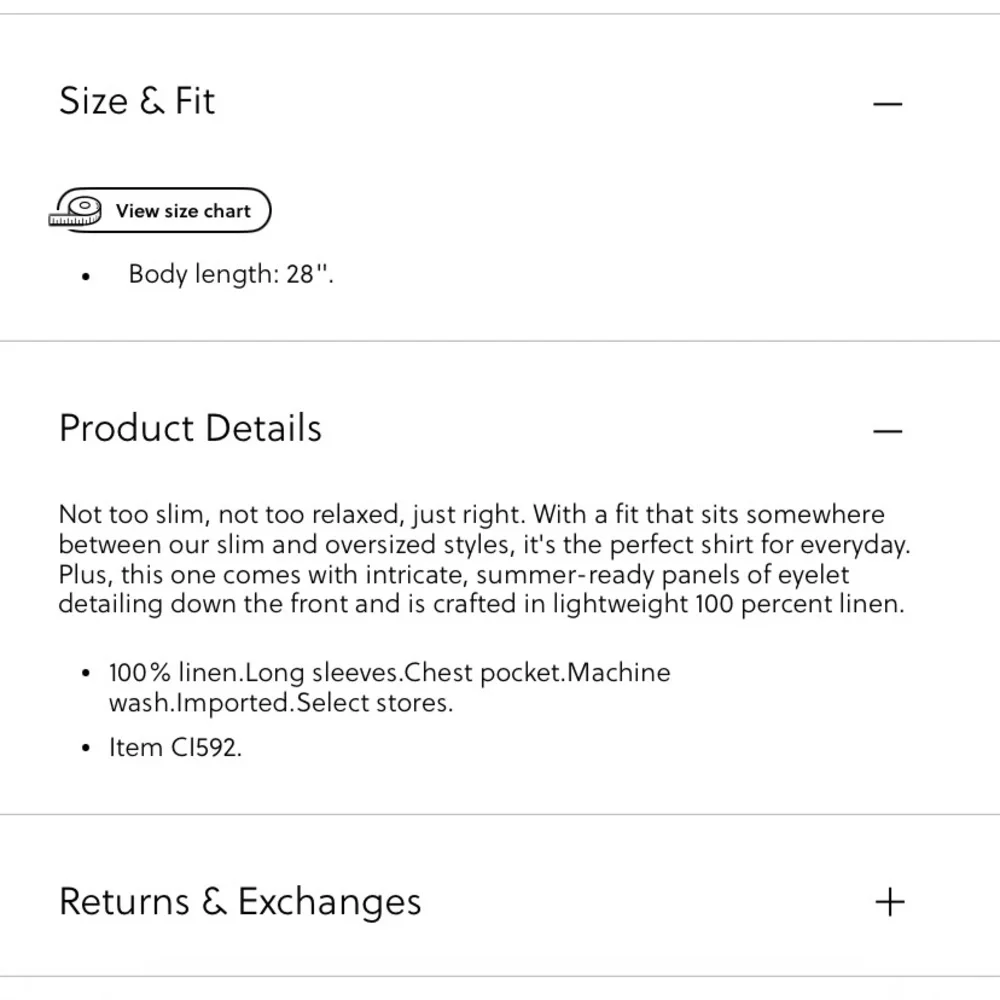Collapse Size & Fit using minus icon
Image resolution: width=1000 pixels, height=1000 pixels.
888,103
